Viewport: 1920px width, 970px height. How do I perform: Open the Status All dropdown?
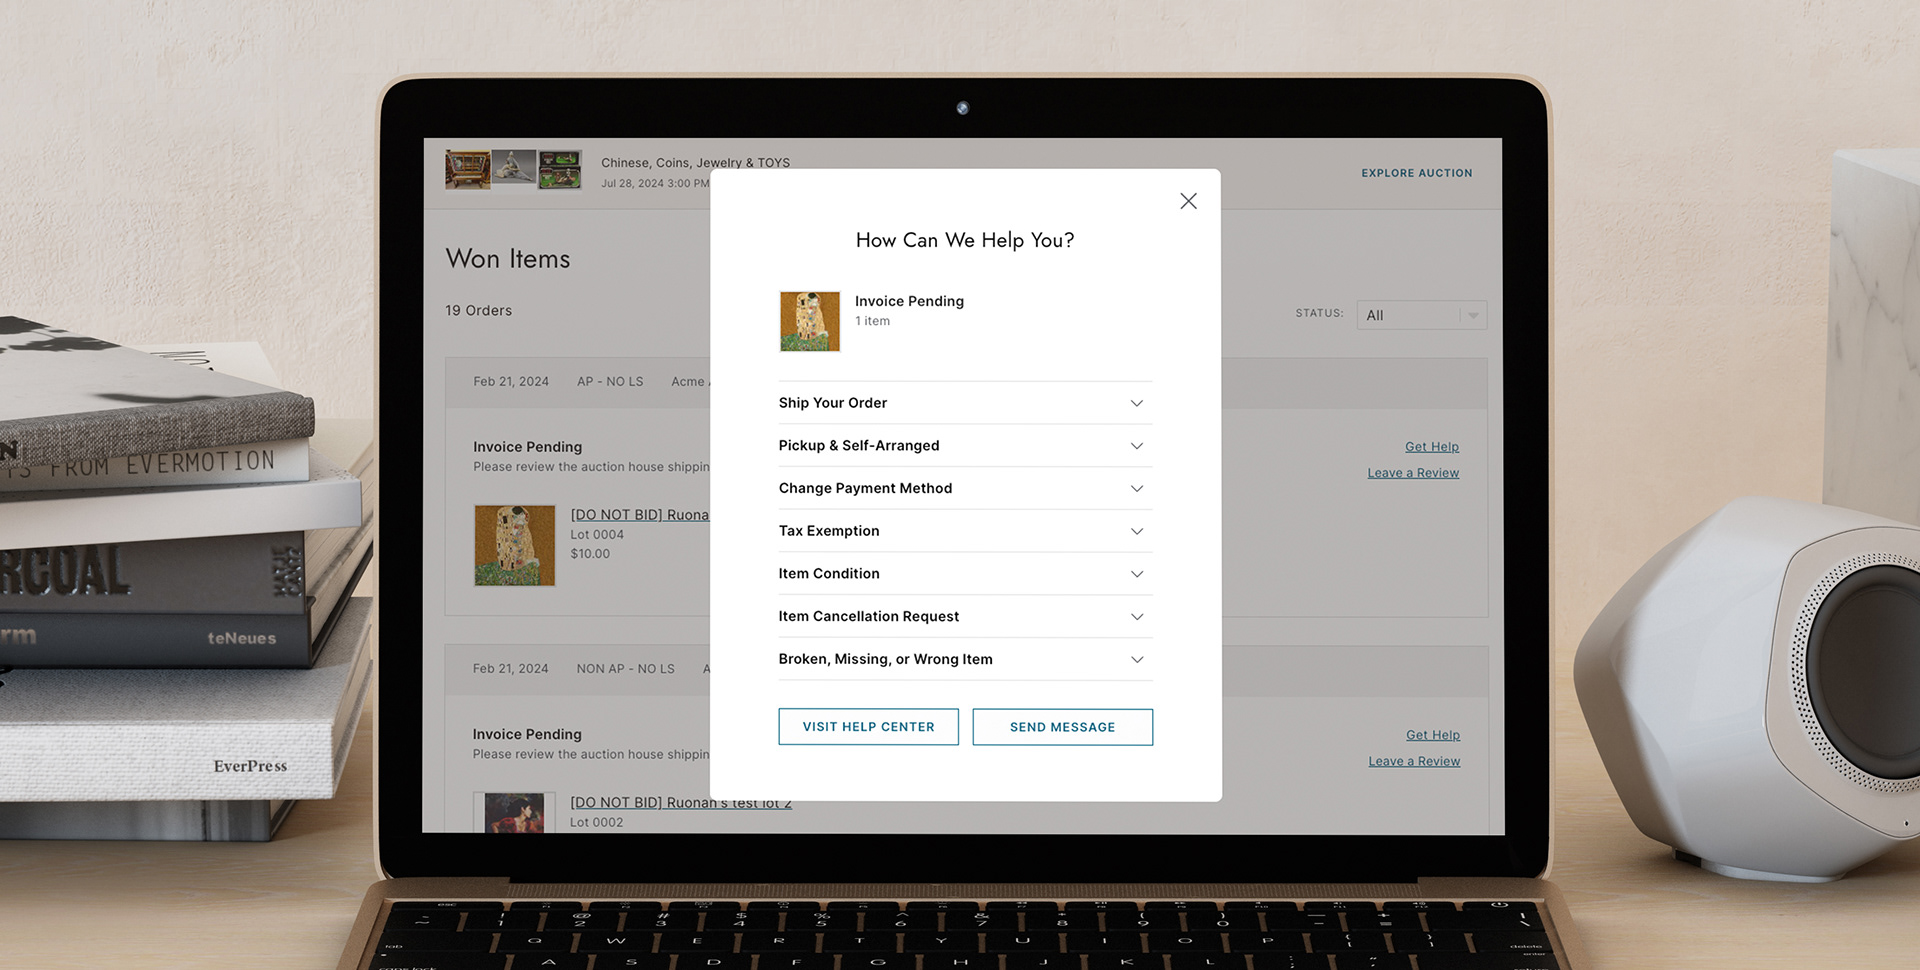point(1421,315)
